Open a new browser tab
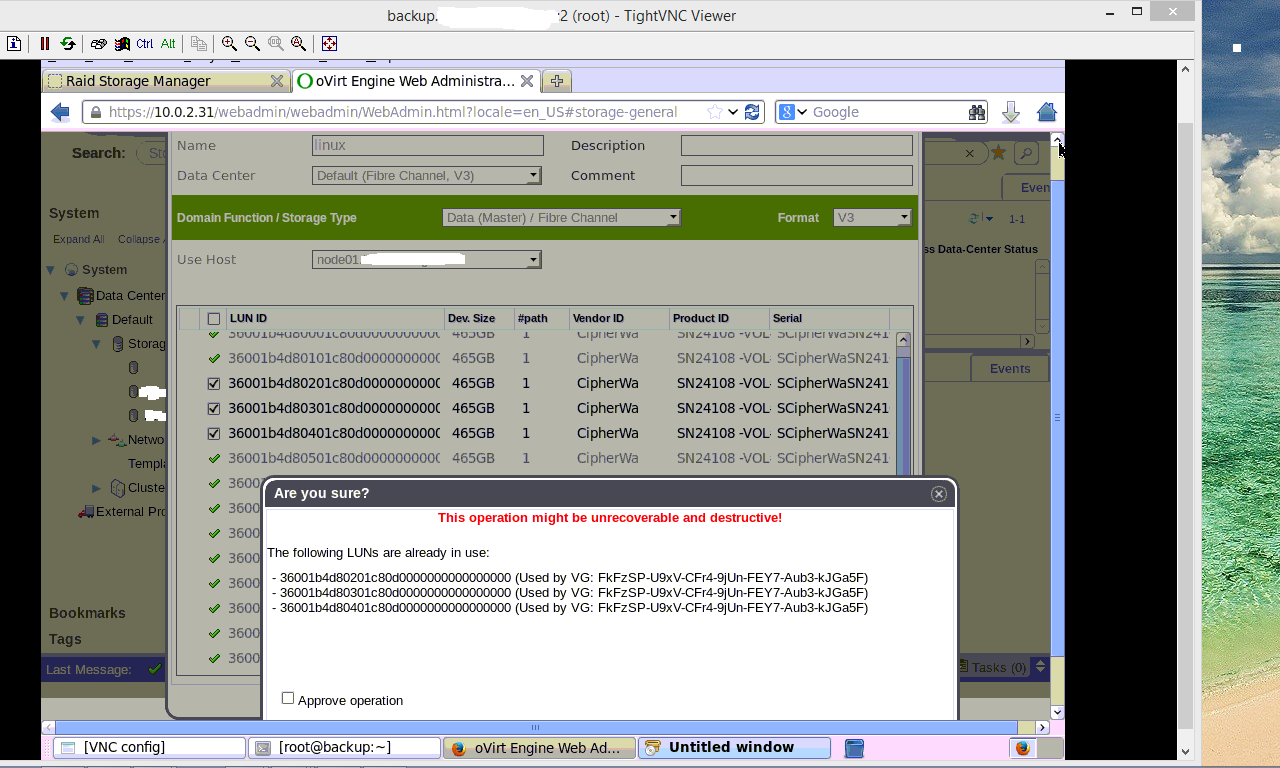Screen dimensions: 1280x768 (x=557, y=81)
